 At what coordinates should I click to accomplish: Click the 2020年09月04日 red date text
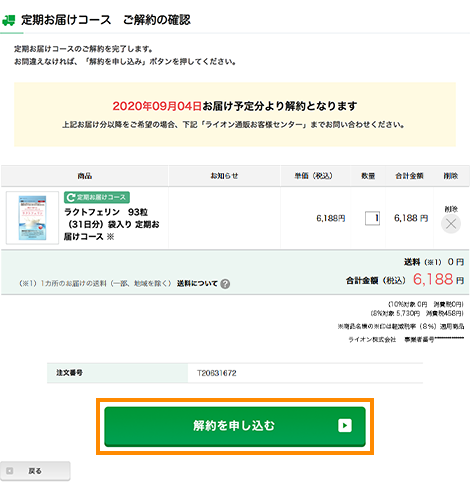tap(157, 106)
